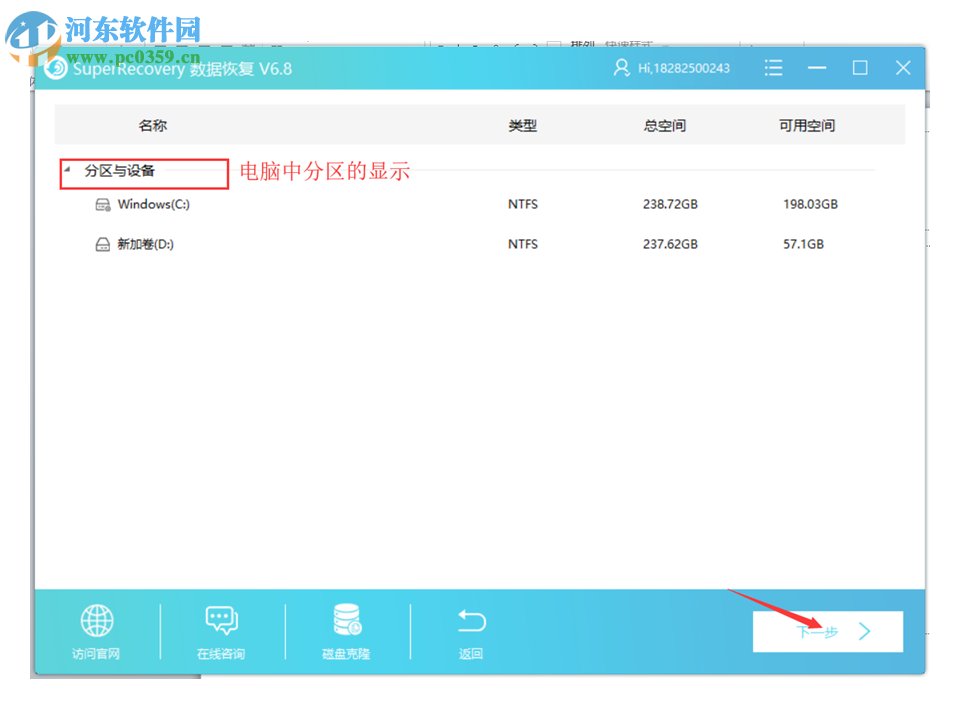Click the 返回 return arrow icon

pyautogui.click(x=471, y=620)
